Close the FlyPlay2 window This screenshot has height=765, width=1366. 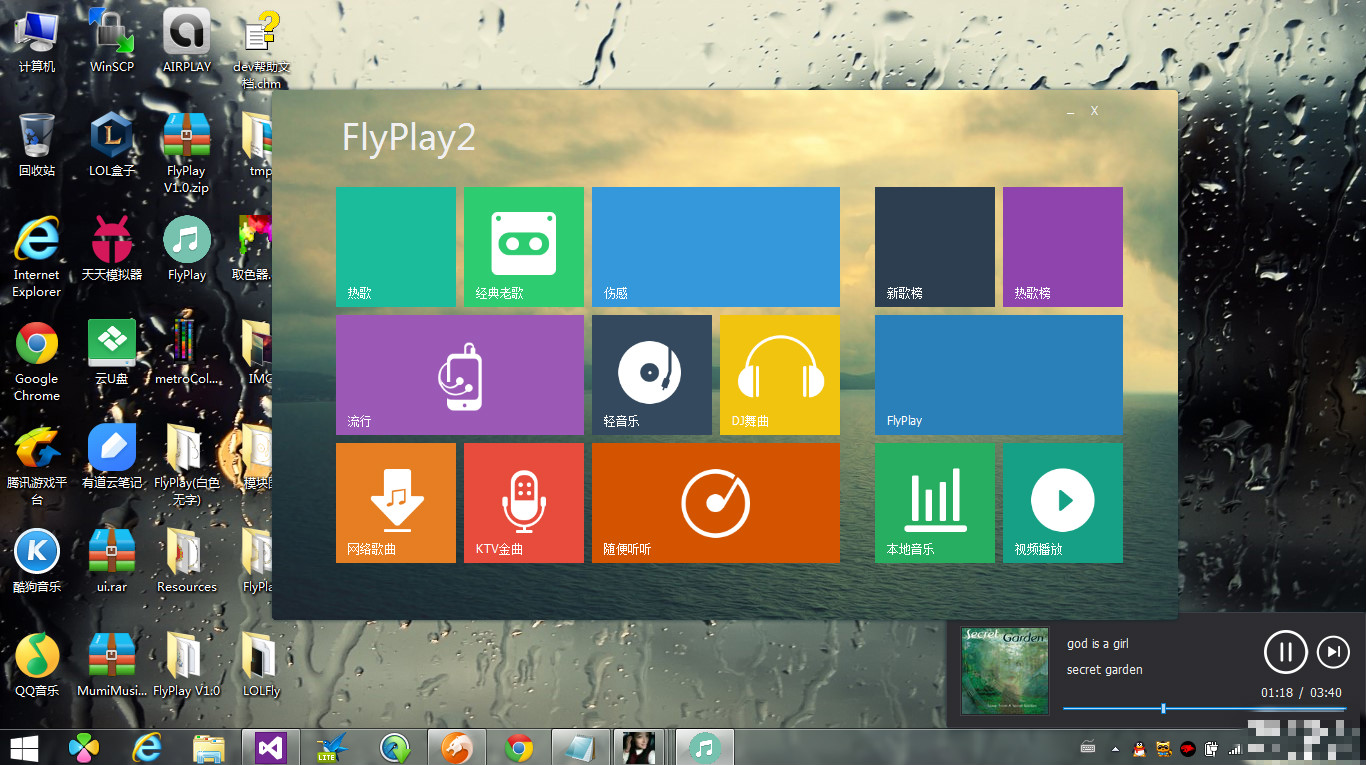pos(1094,111)
